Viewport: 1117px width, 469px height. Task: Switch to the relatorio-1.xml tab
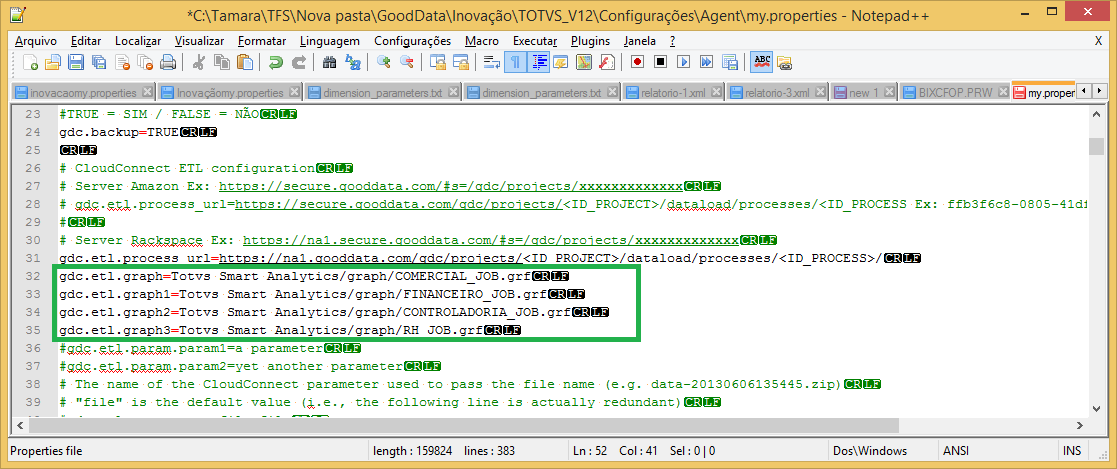point(673,93)
